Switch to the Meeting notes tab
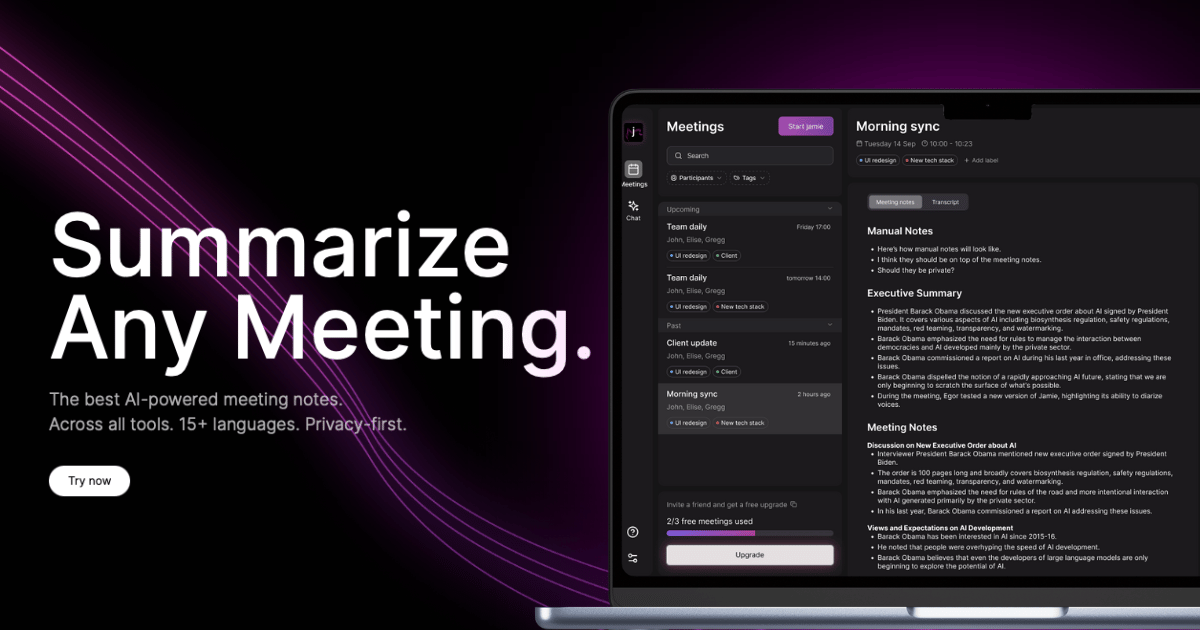Image resolution: width=1200 pixels, height=630 pixels. (895, 202)
